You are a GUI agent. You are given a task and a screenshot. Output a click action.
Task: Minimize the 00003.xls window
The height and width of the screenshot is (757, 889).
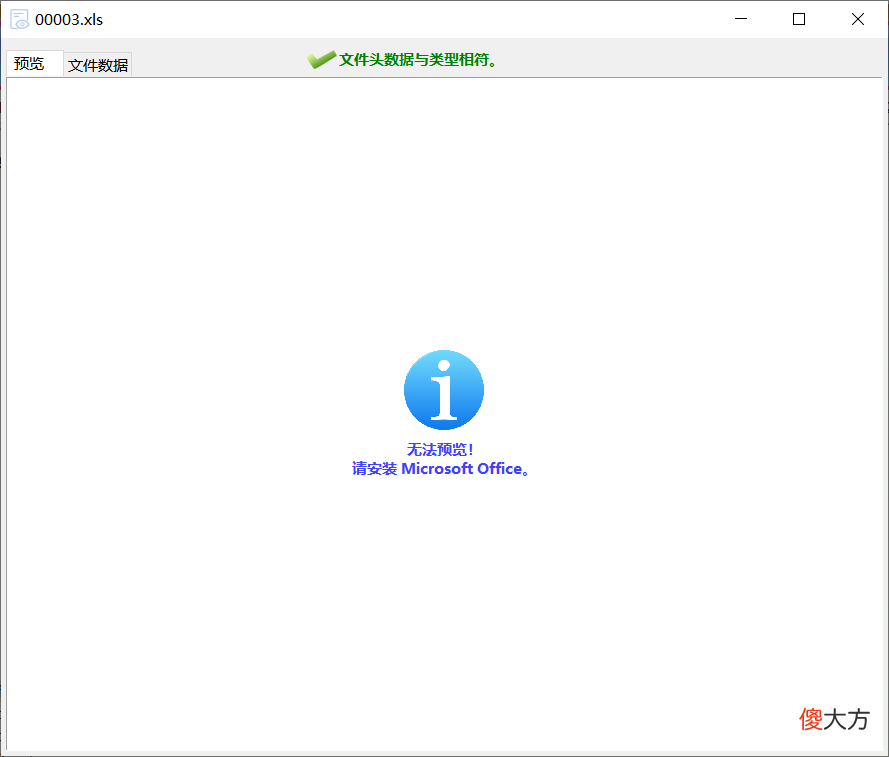click(x=740, y=19)
